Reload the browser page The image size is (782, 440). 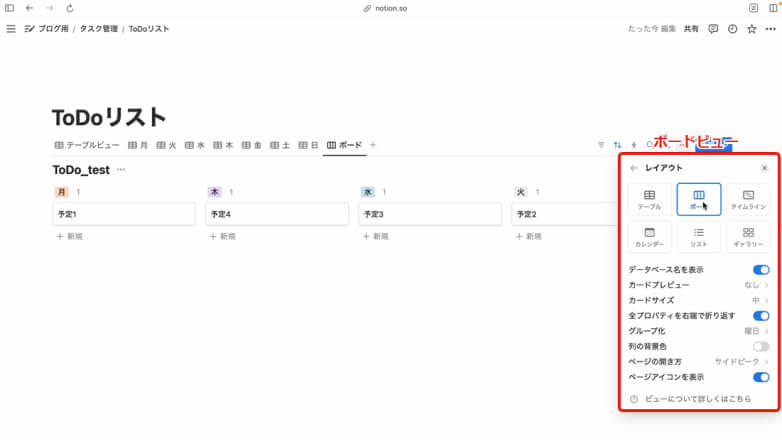click(70, 8)
